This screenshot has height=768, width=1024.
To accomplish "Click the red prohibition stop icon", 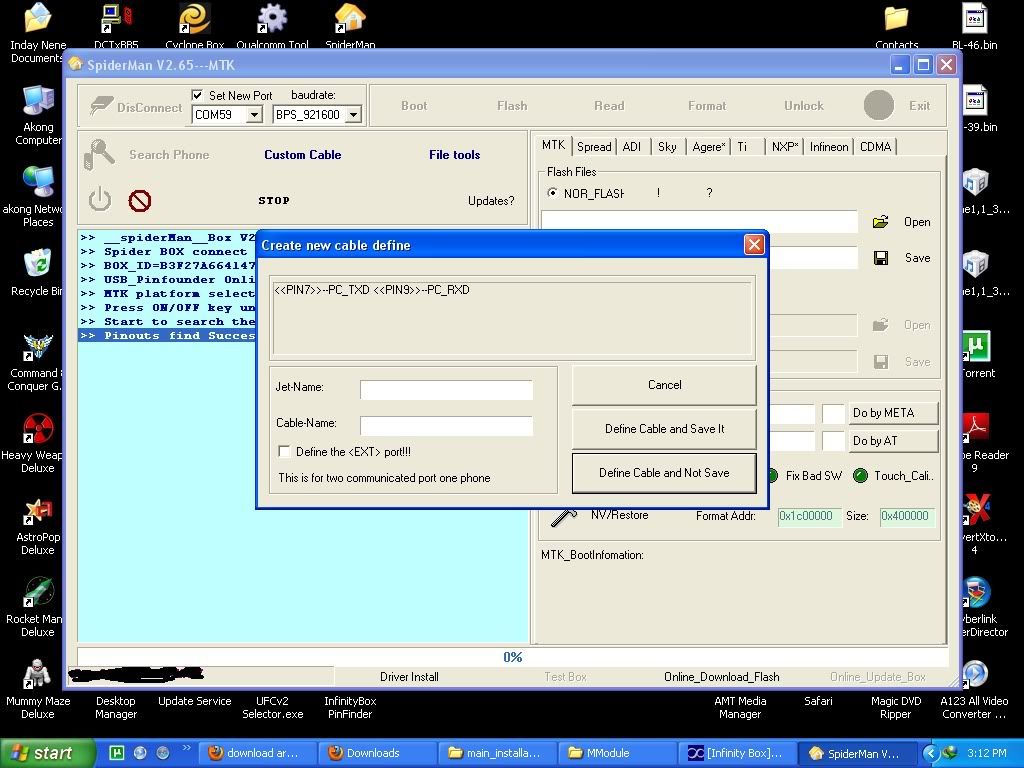I will tap(140, 200).
